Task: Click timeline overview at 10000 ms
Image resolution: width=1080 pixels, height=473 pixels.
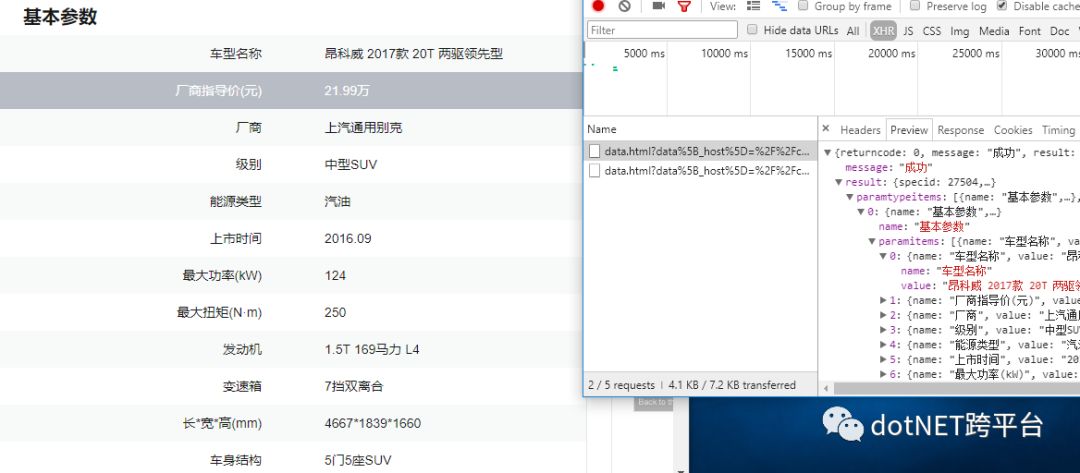Action: [x=724, y=53]
